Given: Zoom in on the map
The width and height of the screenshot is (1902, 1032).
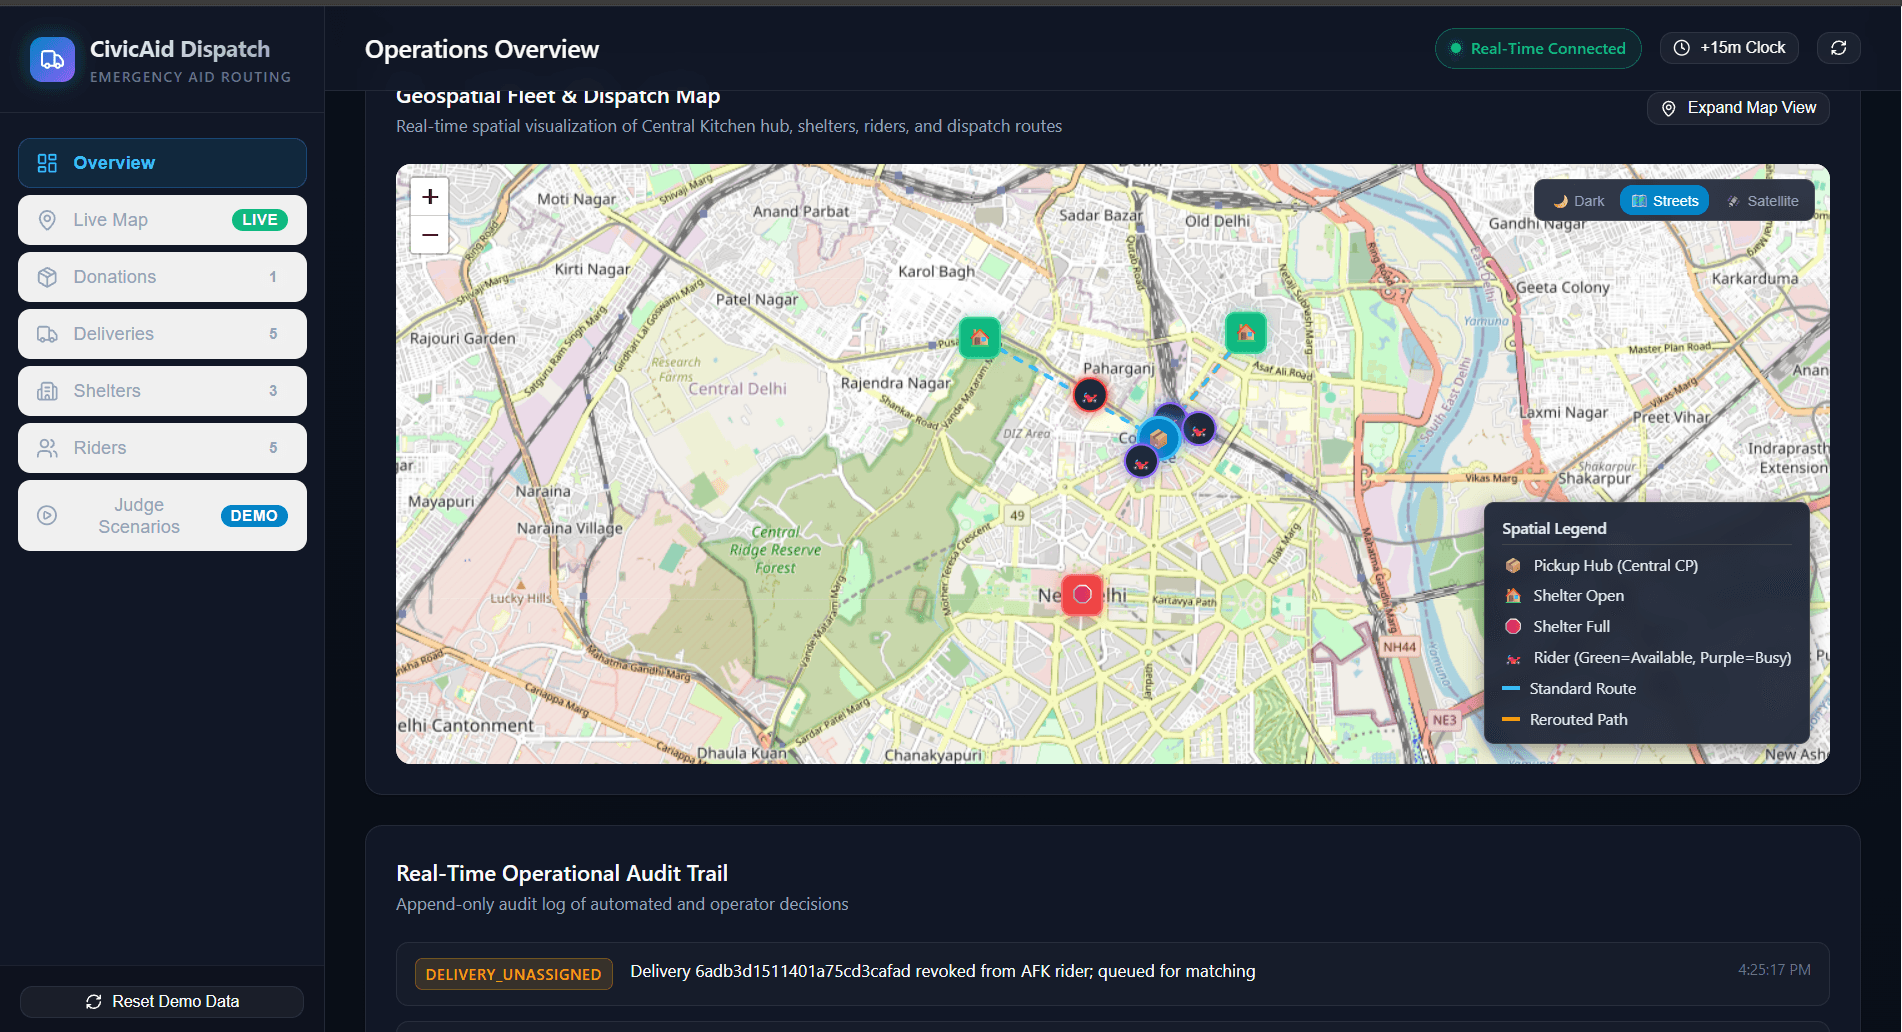Looking at the screenshot, I should pos(430,197).
